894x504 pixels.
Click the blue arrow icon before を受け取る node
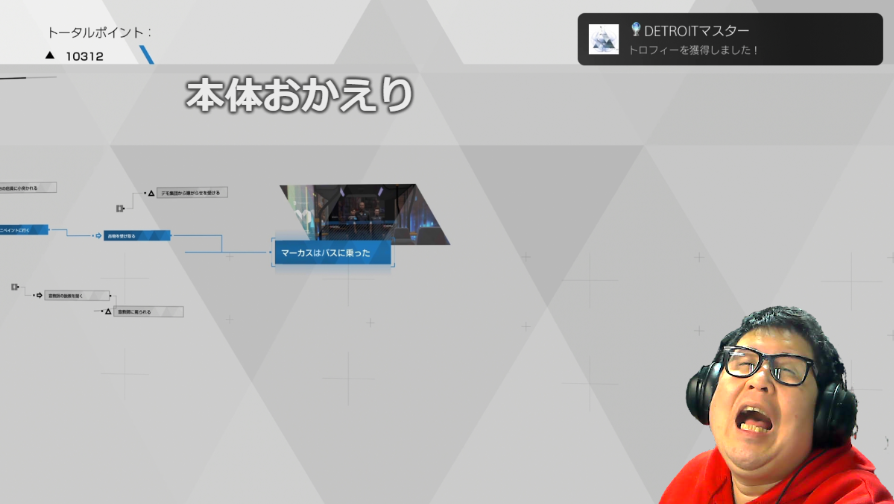98,235
